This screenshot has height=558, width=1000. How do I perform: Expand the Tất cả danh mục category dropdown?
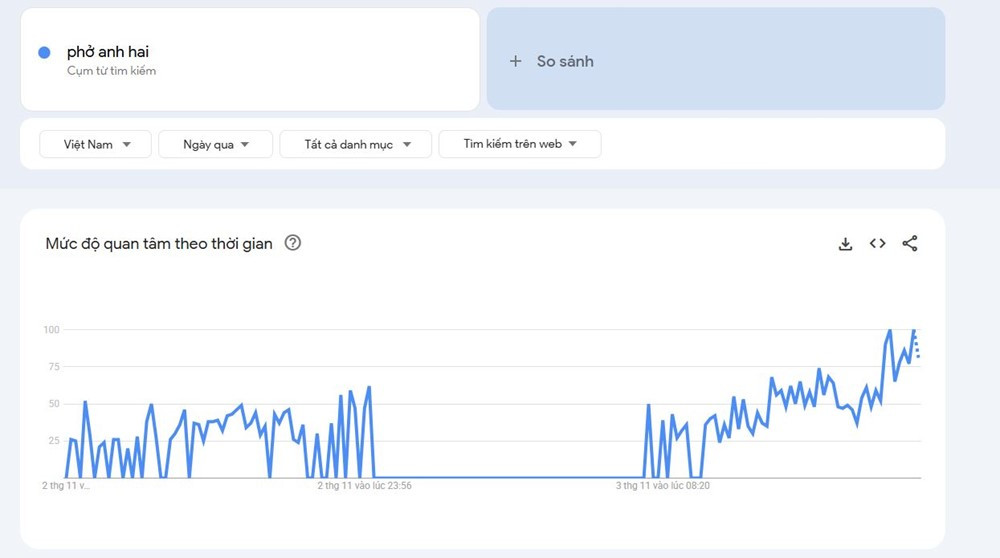click(356, 144)
